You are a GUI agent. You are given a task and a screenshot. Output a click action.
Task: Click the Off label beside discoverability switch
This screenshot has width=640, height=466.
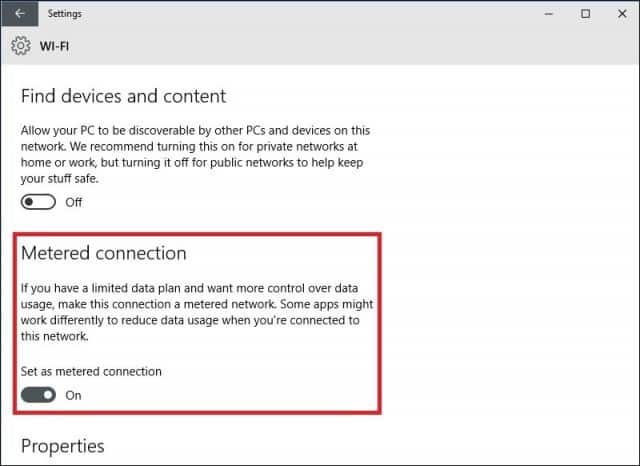(73, 202)
